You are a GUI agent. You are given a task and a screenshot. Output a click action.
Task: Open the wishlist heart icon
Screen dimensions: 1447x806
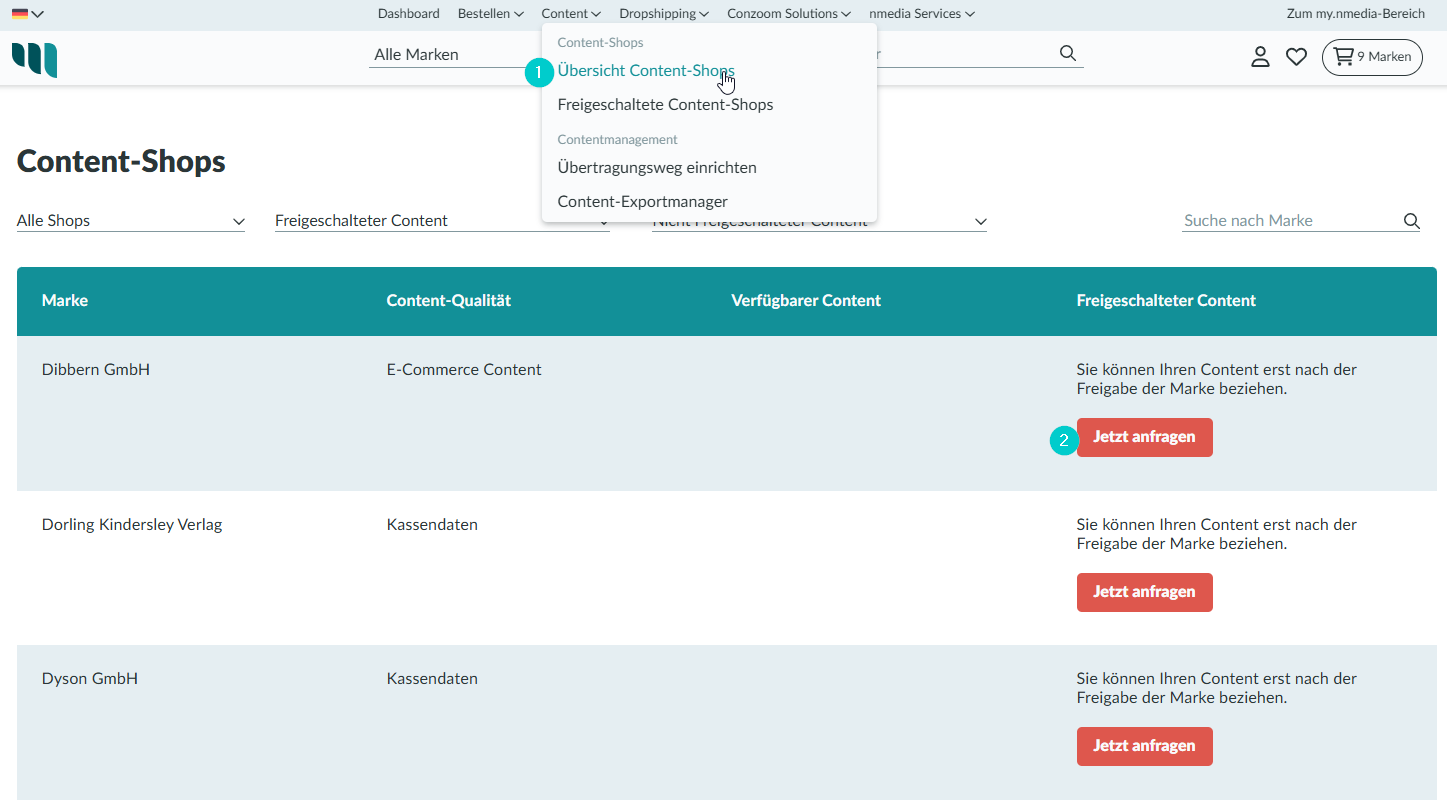1296,57
